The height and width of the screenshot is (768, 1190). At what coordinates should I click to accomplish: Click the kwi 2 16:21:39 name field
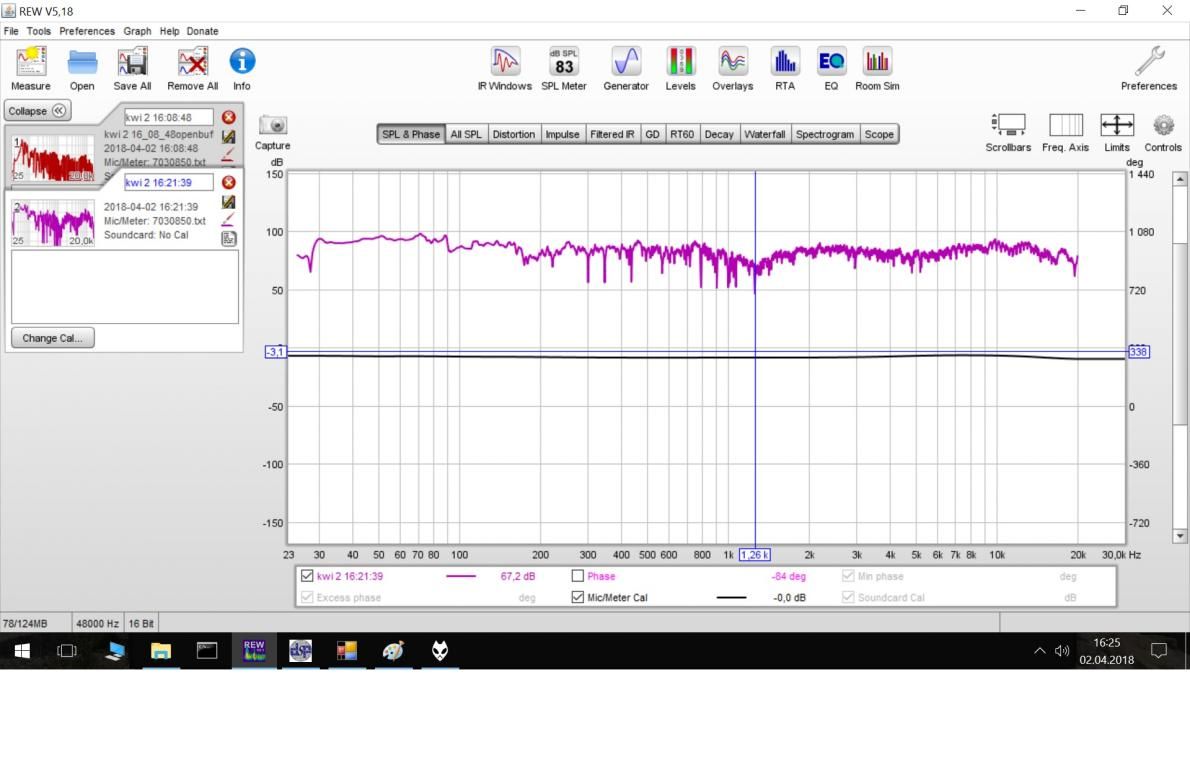[168, 182]
